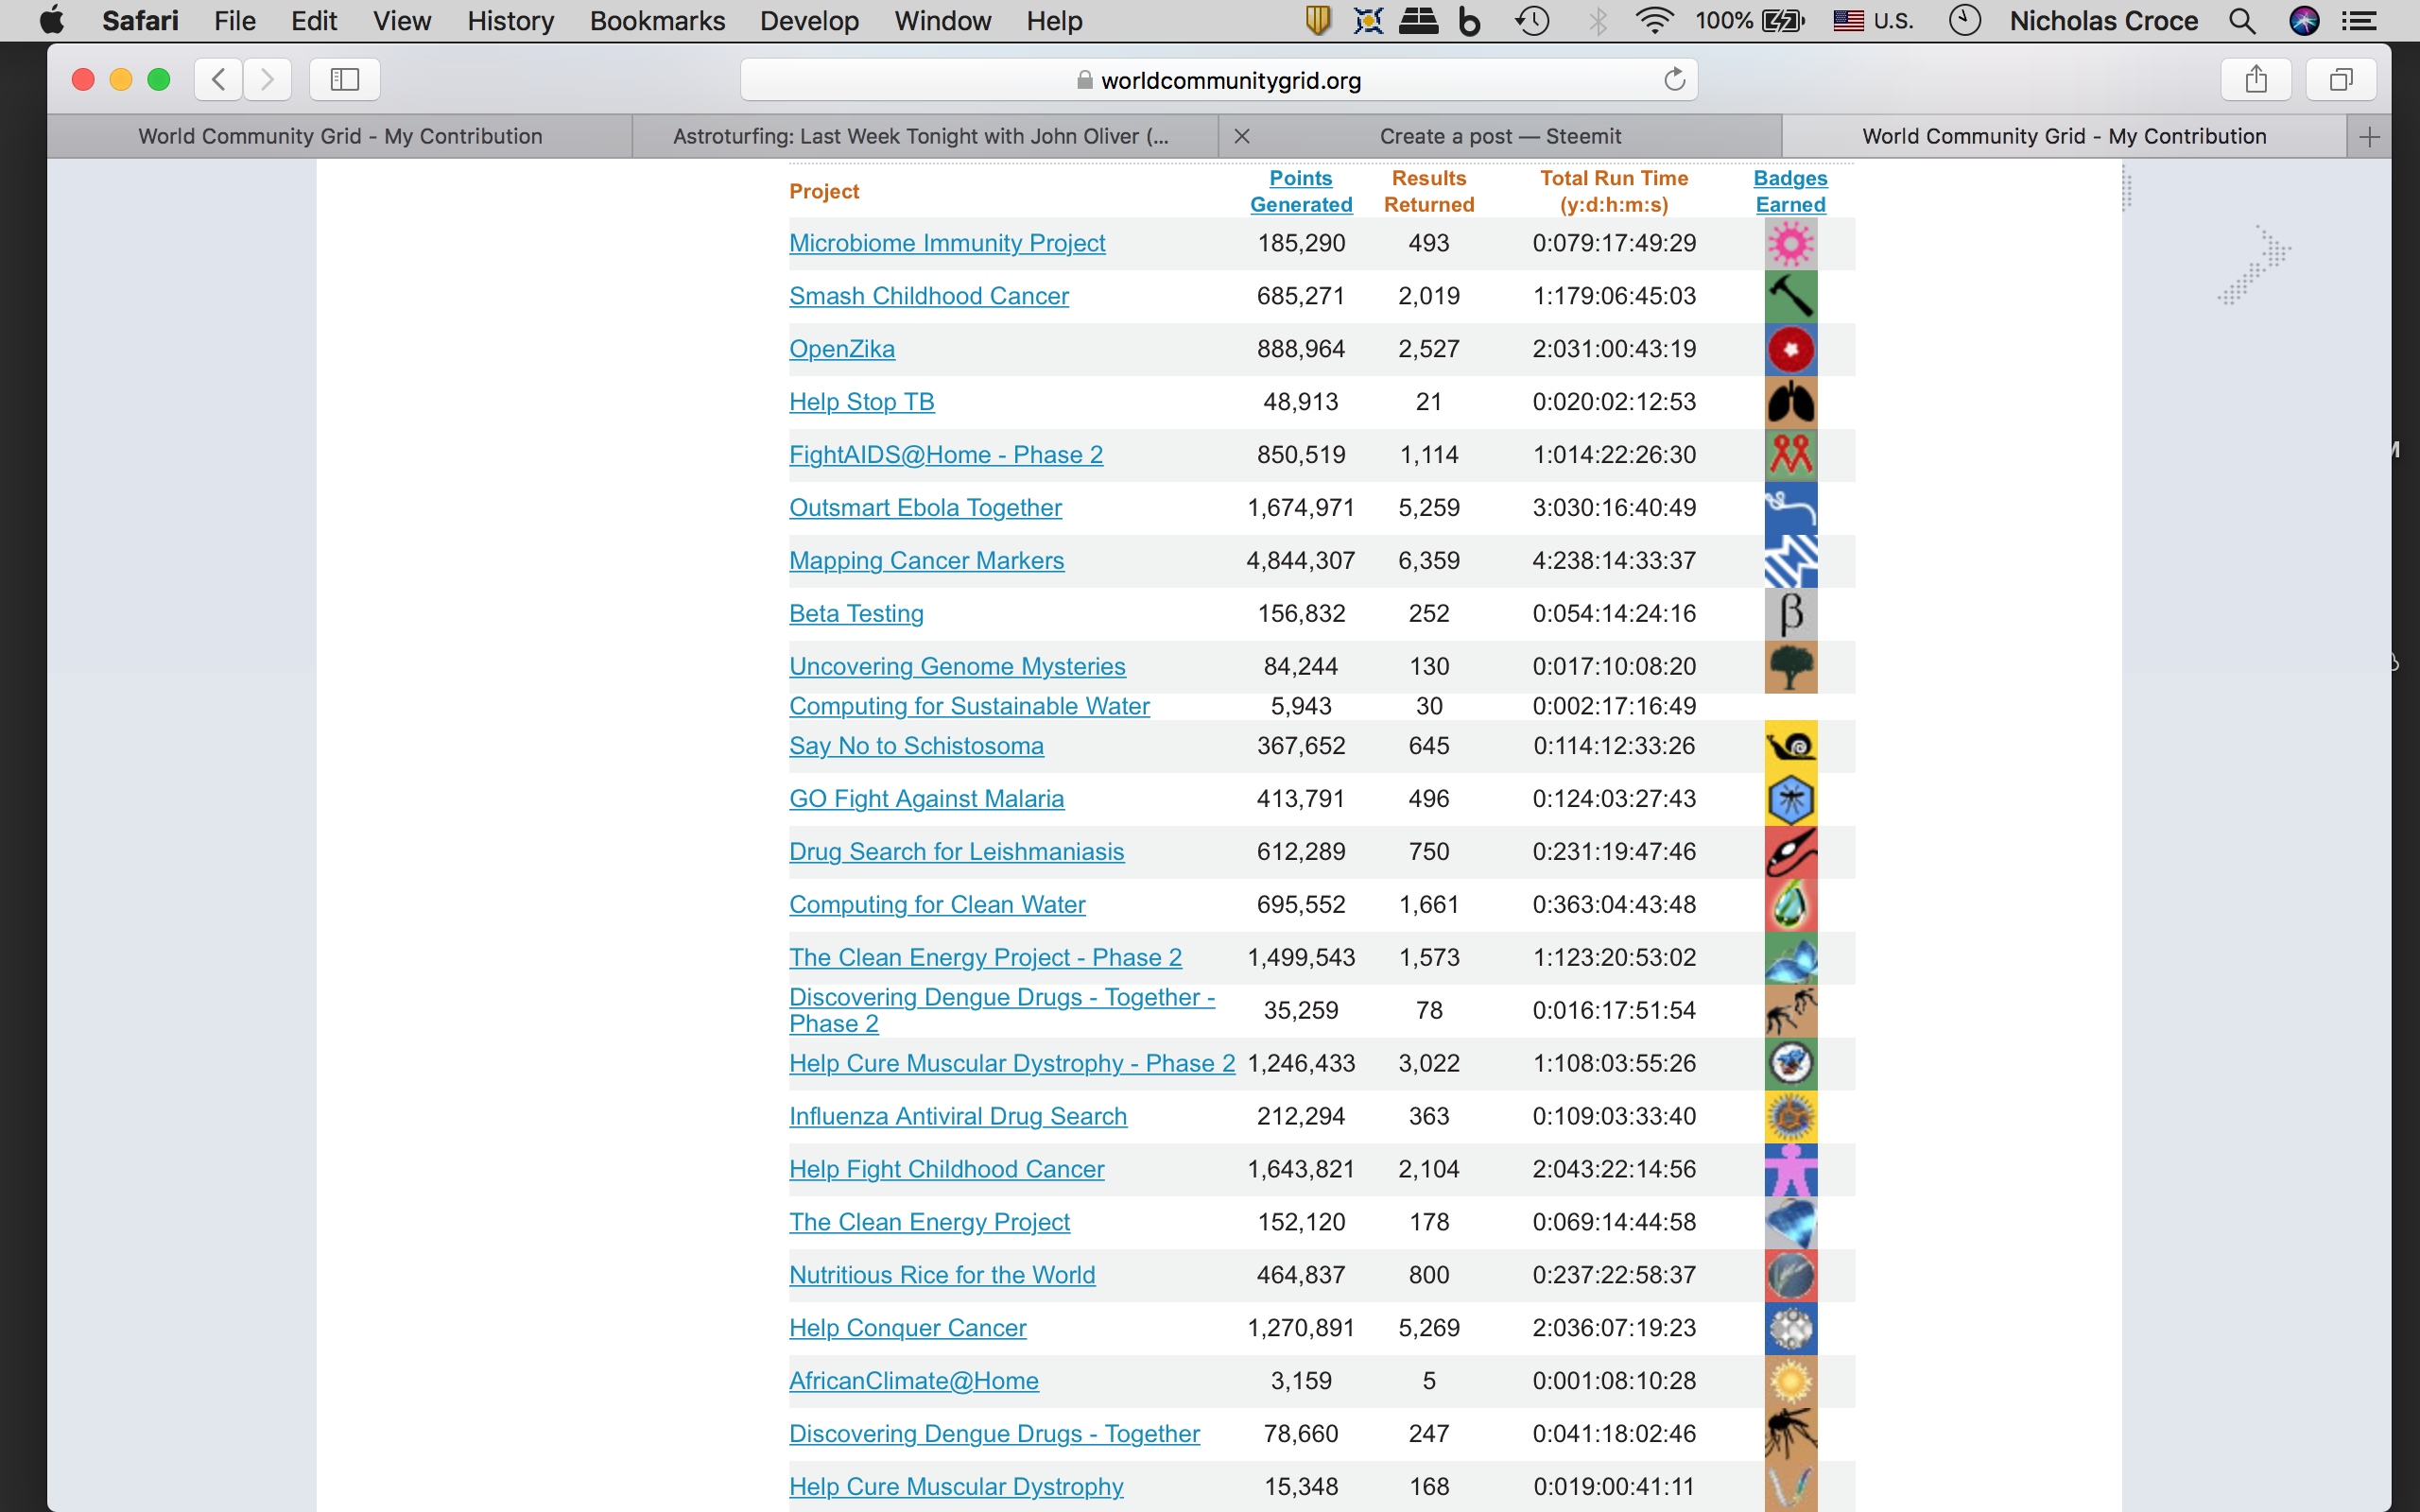Switch to the Astroturfing Last Week Tonight tab
This screenshot has height=1512, width=2420.
tap(920, 136)
